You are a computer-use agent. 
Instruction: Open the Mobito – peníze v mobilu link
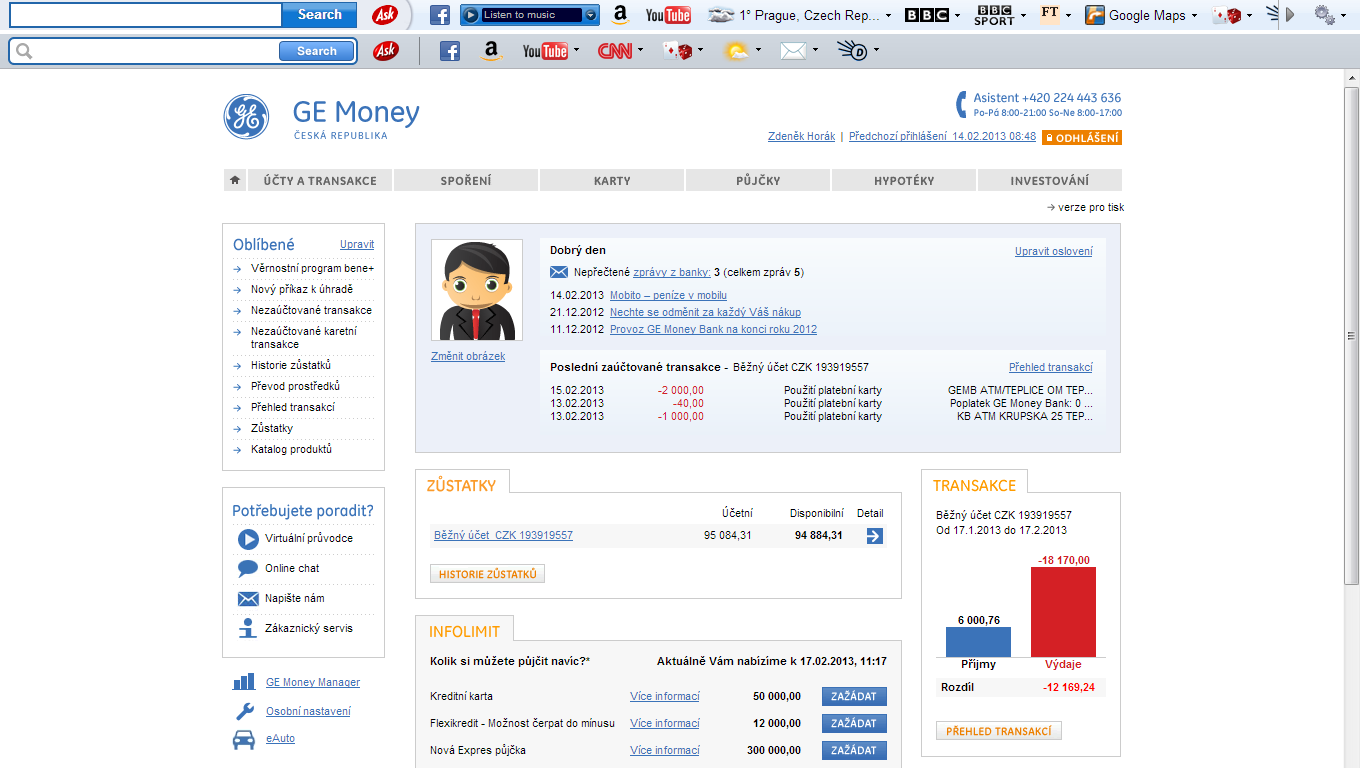668,296
